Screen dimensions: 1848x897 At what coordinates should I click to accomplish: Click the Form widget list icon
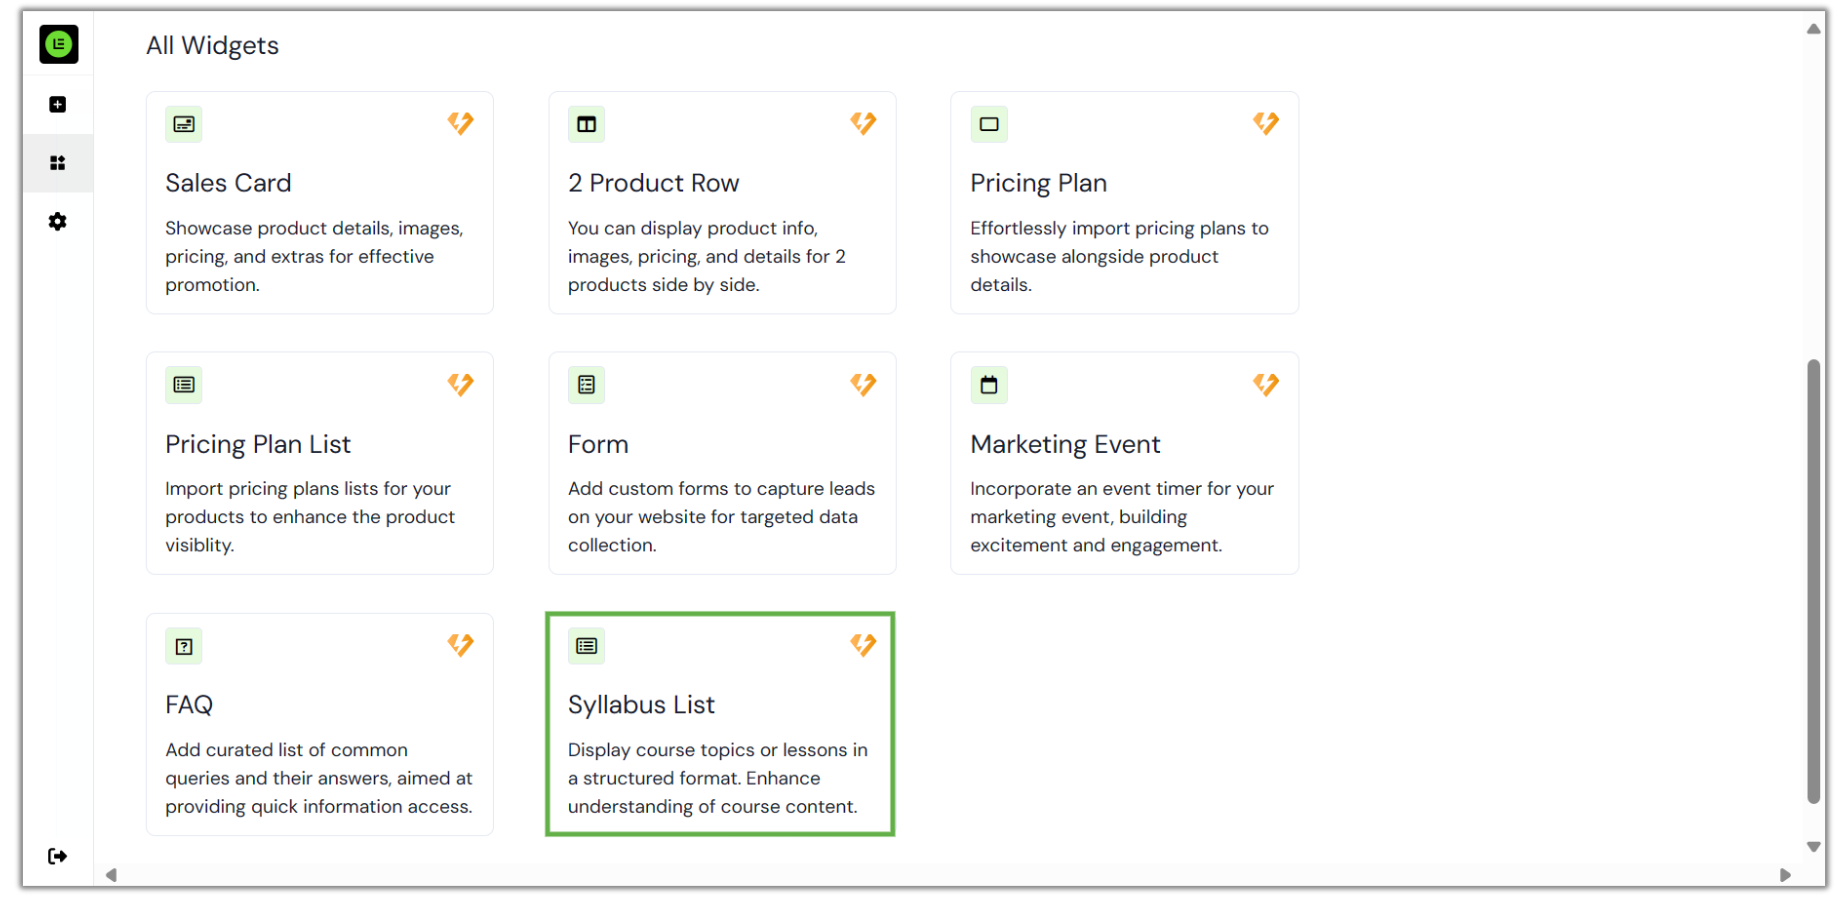tap(586, 385)
